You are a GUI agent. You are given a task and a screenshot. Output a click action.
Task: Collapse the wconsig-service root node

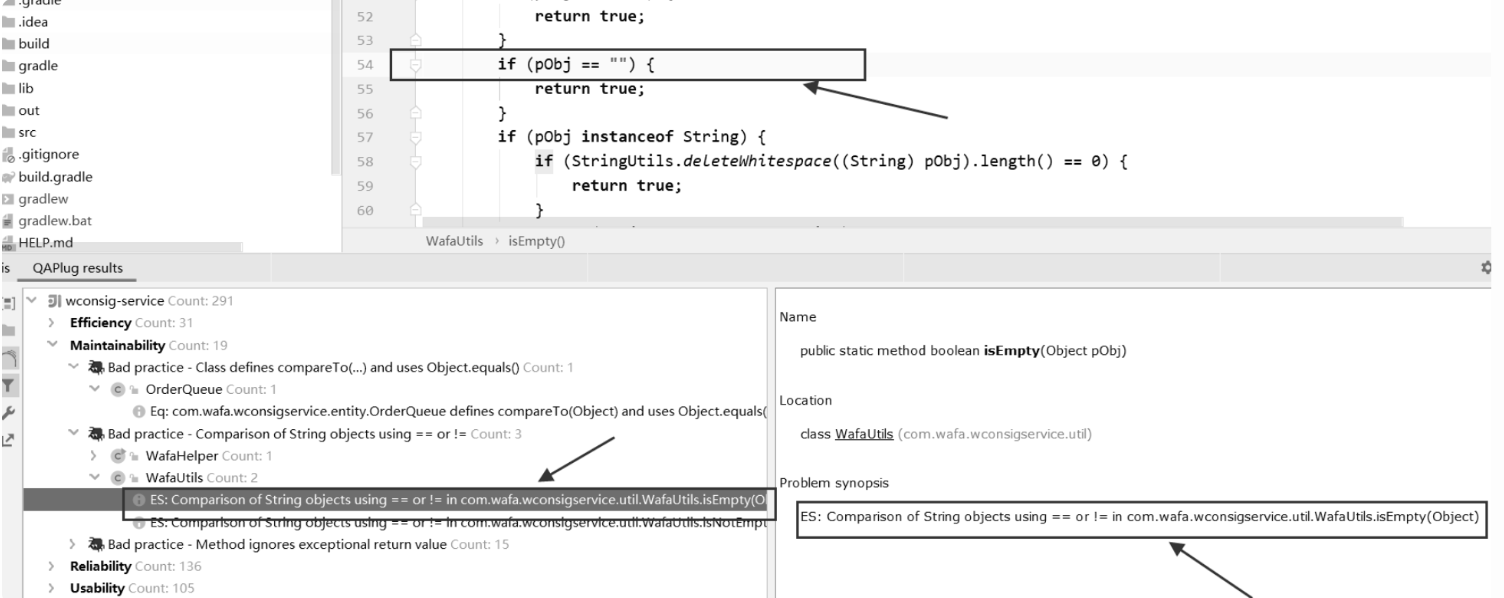point(34,301)
